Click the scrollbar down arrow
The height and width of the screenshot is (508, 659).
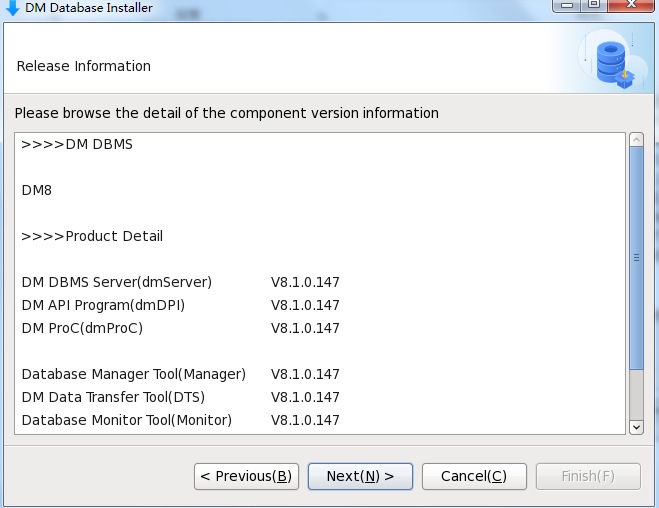point(636,426)
